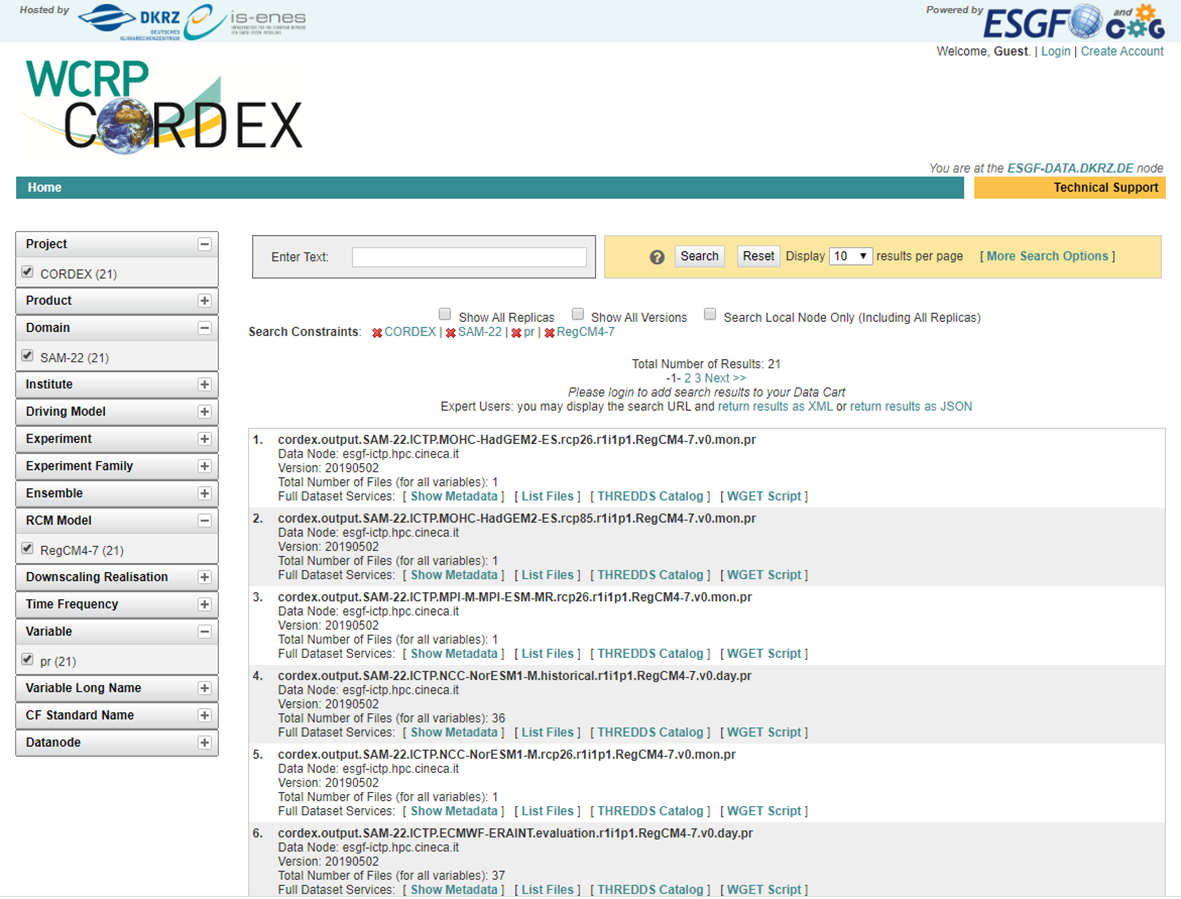This screenshot has height=899, width=1181.
Task: Show Metadata for result 5 NorESM1 rcp26
Action: [454, 811]
